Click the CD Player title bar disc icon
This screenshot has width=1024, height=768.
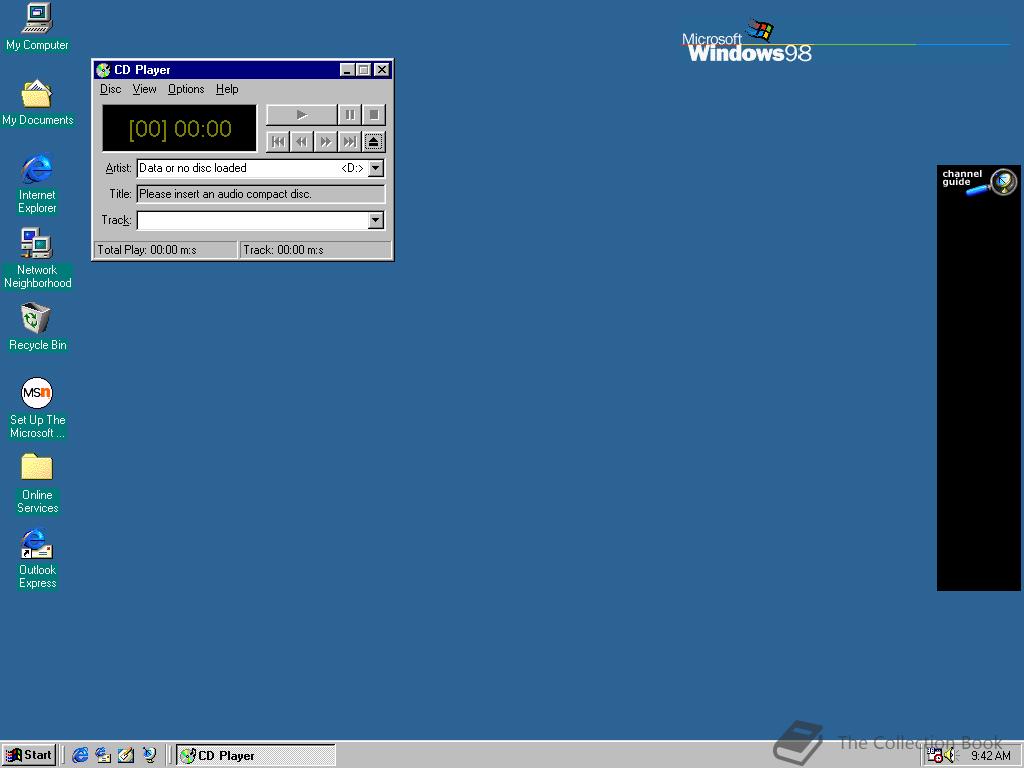click(x=103, y=70)
